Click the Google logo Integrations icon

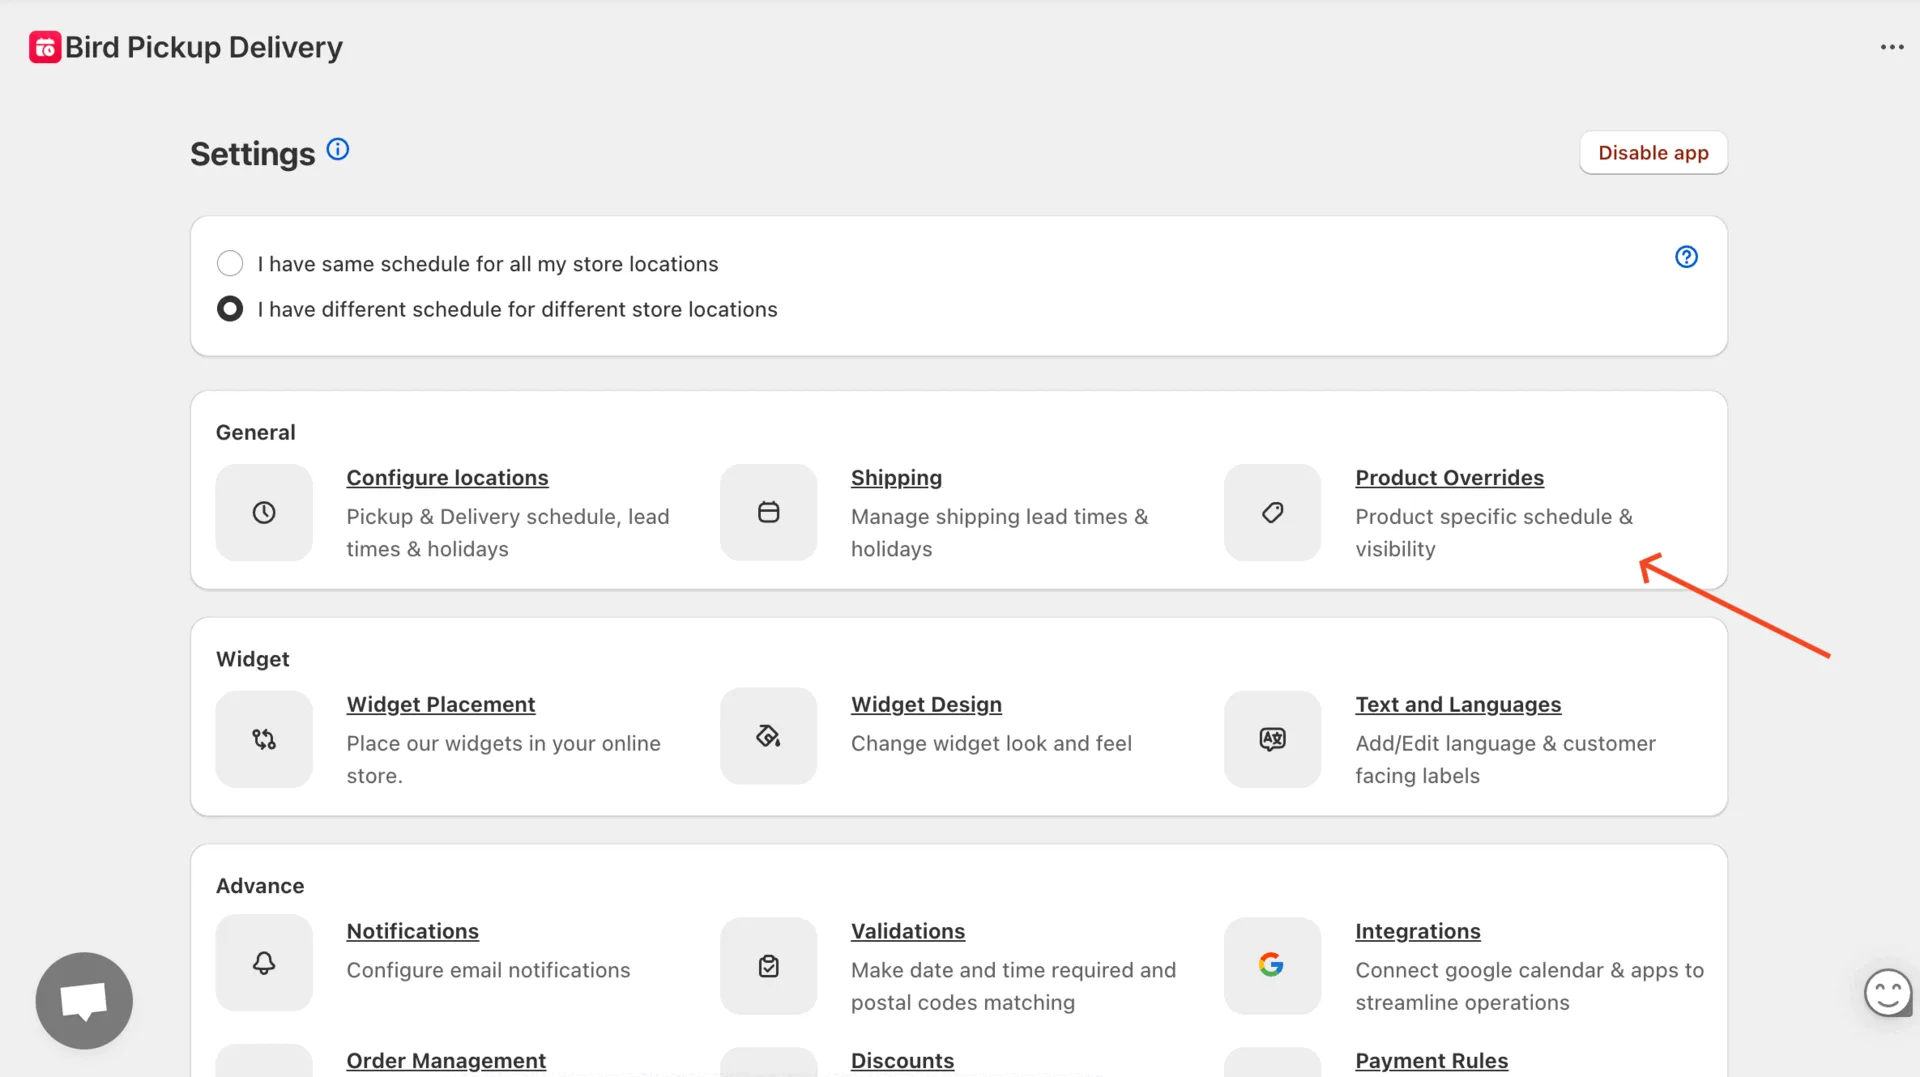click(x=1272, y=965)
